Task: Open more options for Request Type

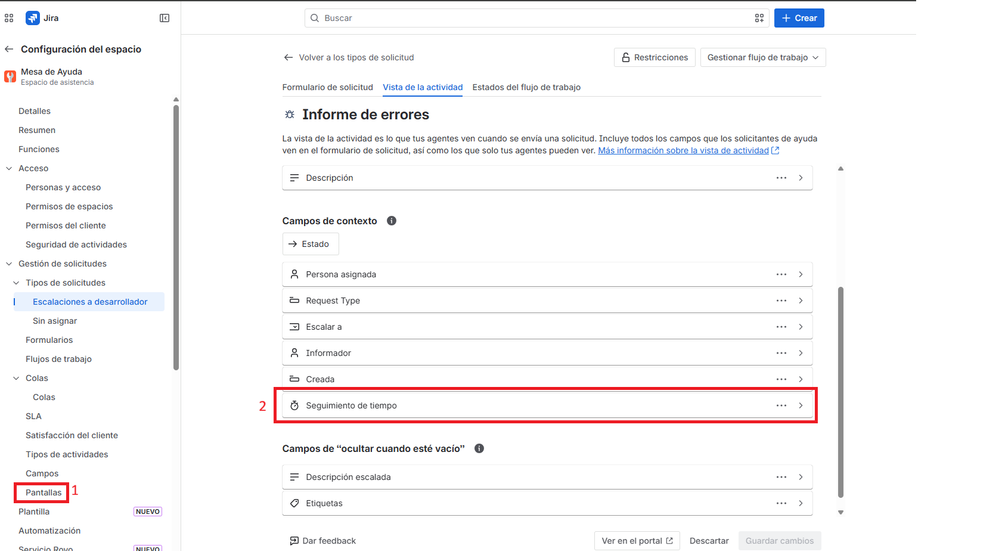Action: (781, 301)
